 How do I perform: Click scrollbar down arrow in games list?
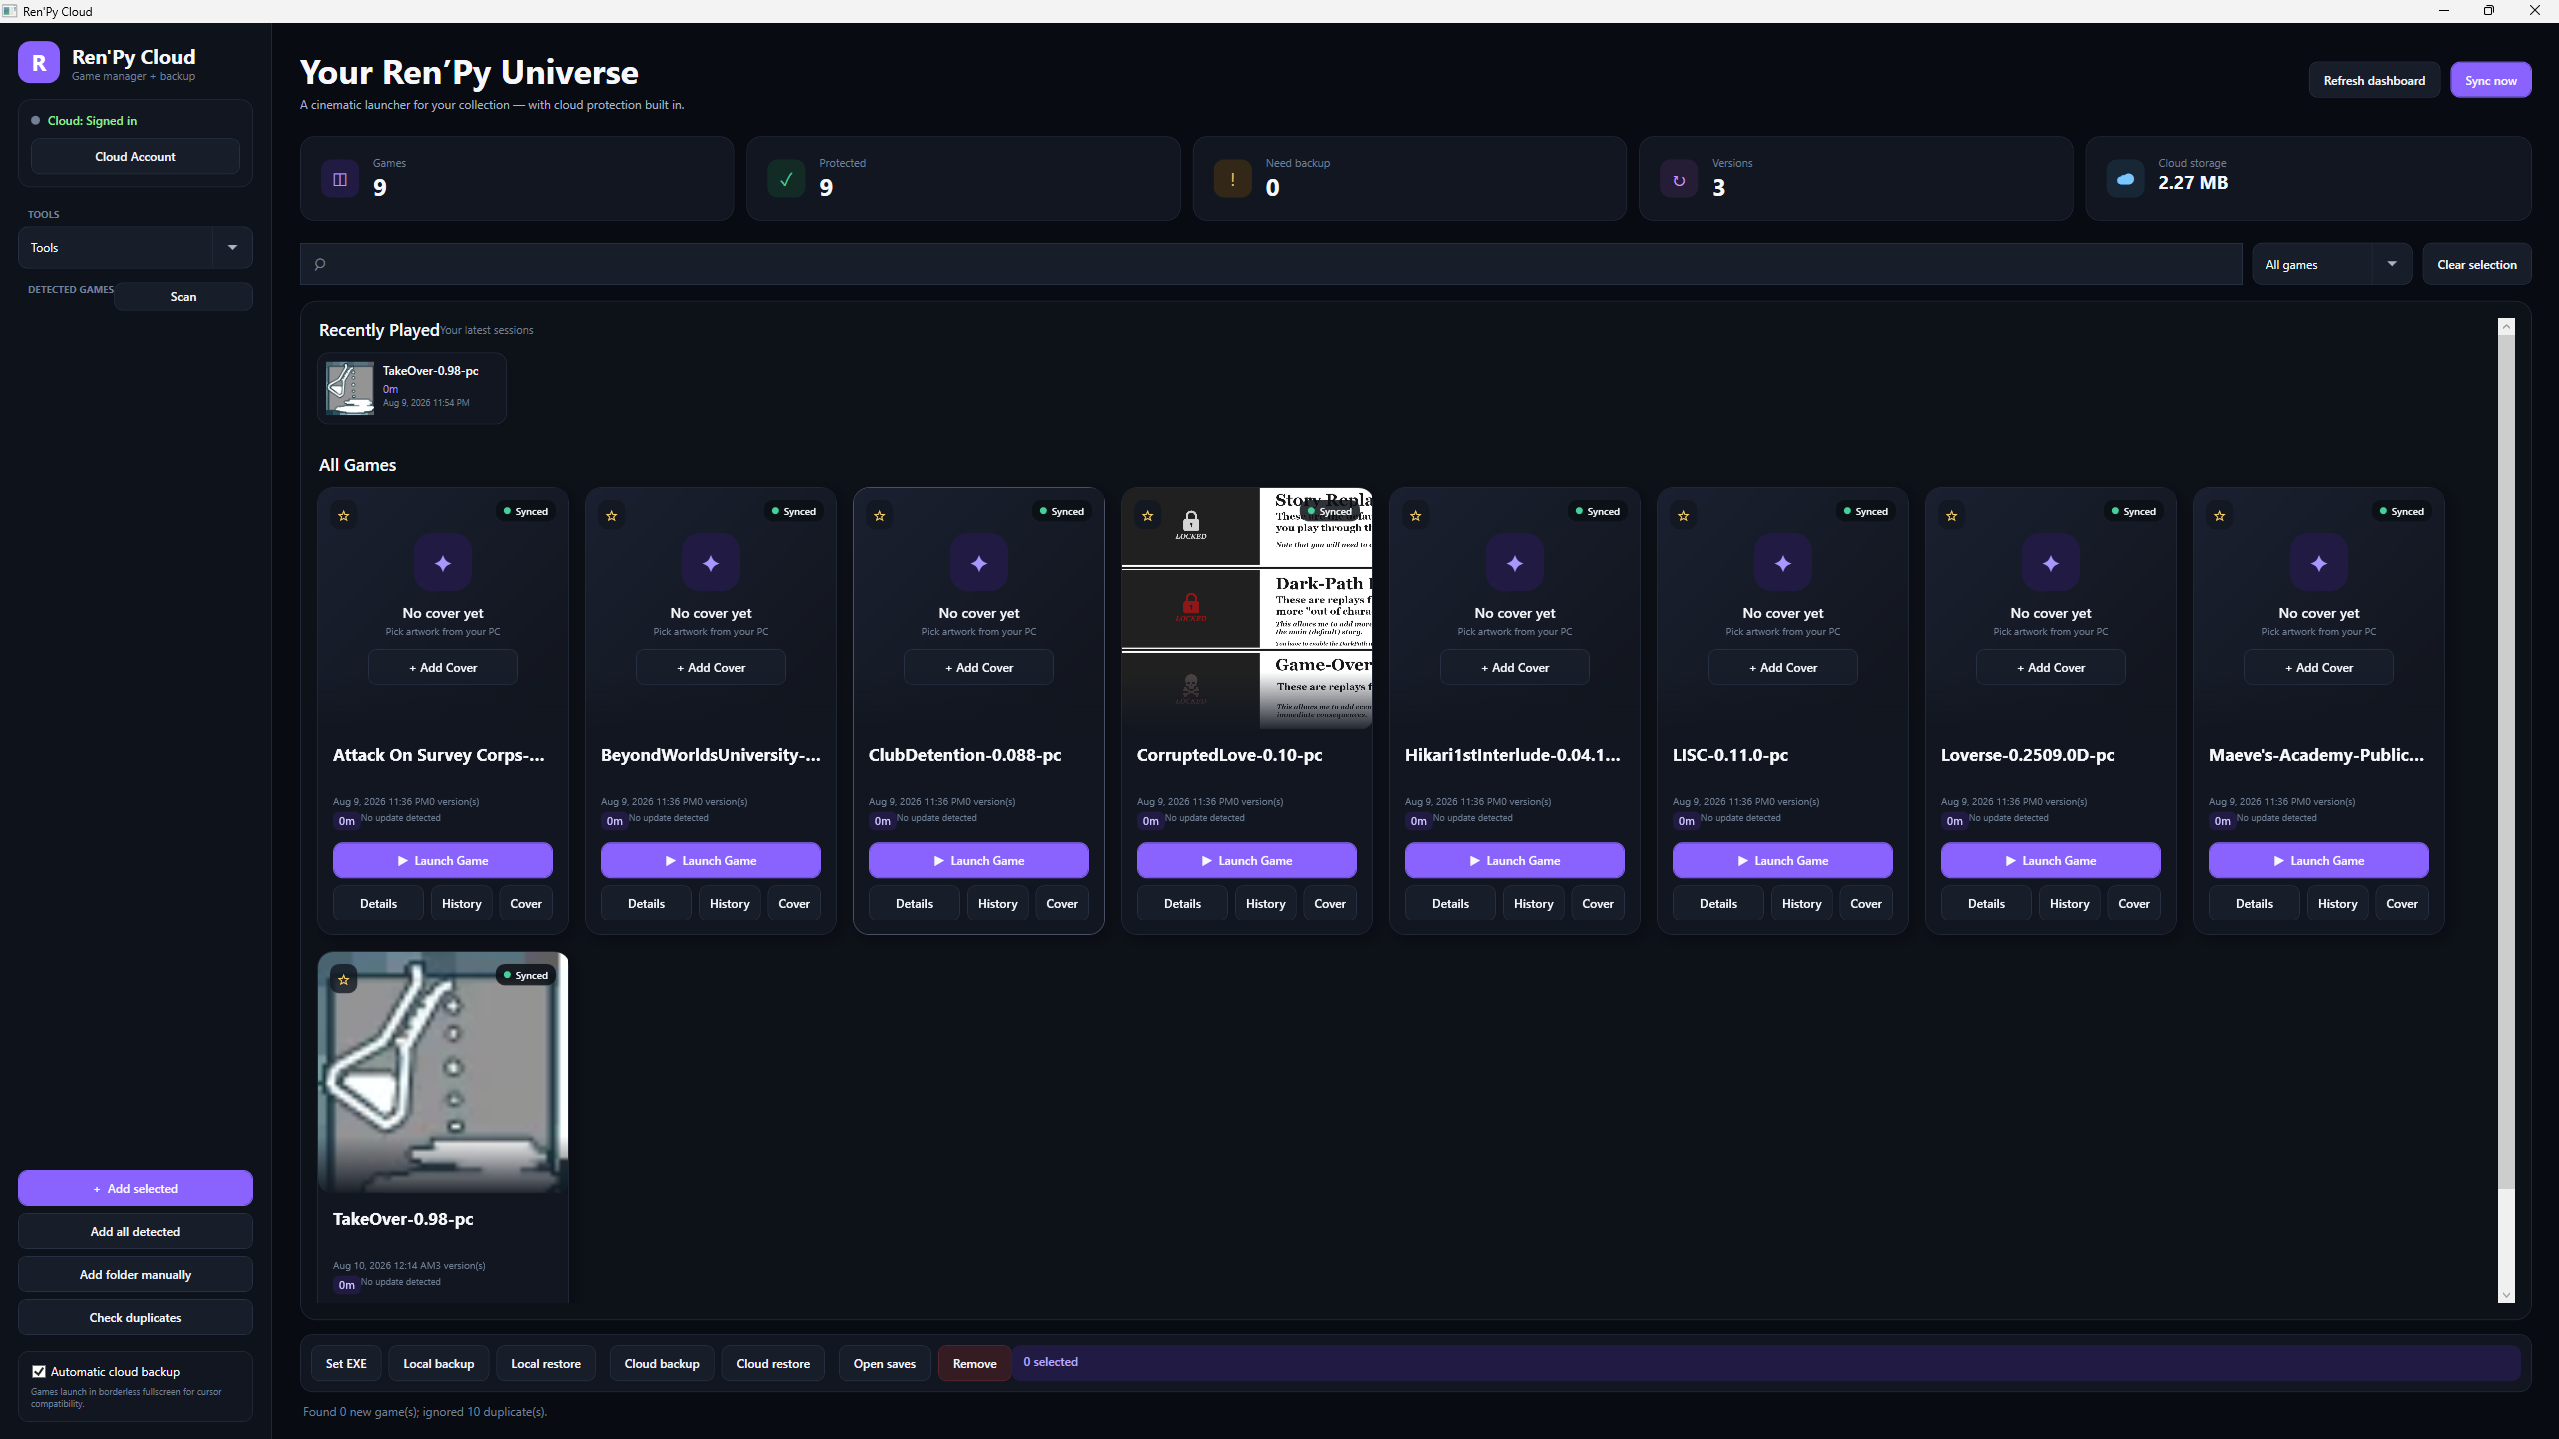coord(2506,1295)
